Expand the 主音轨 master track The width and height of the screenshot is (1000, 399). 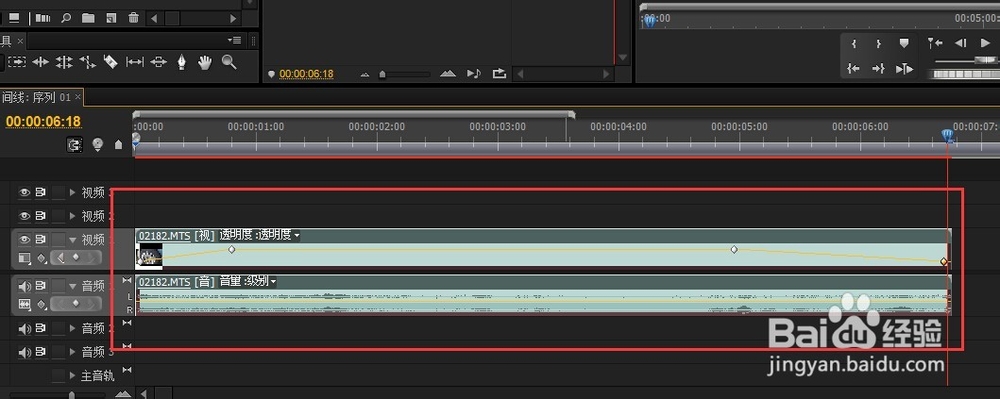pyautogui.click(x=73, y=376)
